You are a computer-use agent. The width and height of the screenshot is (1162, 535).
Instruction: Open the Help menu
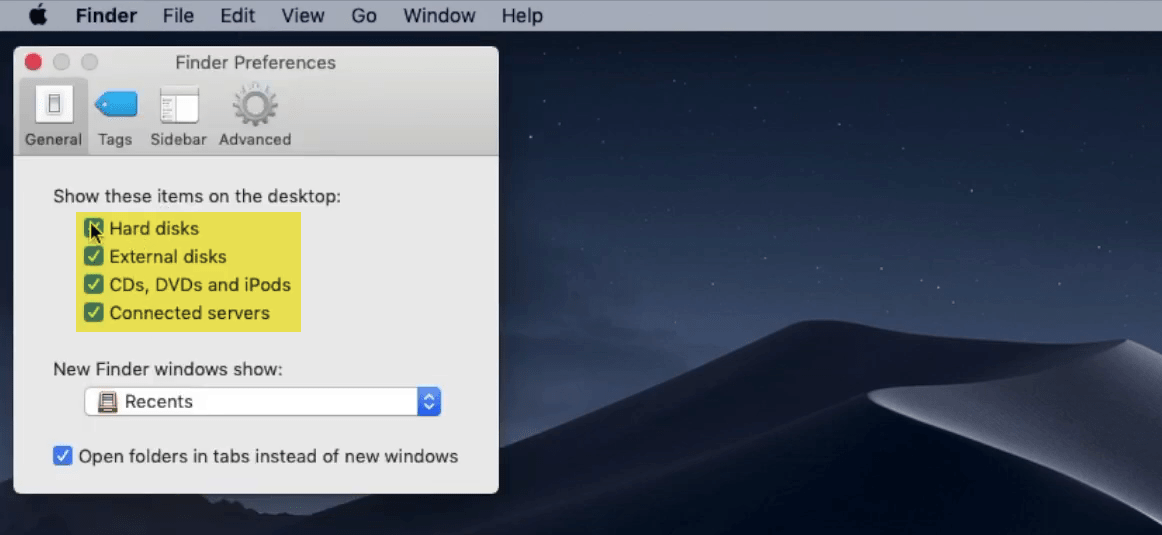522,16
